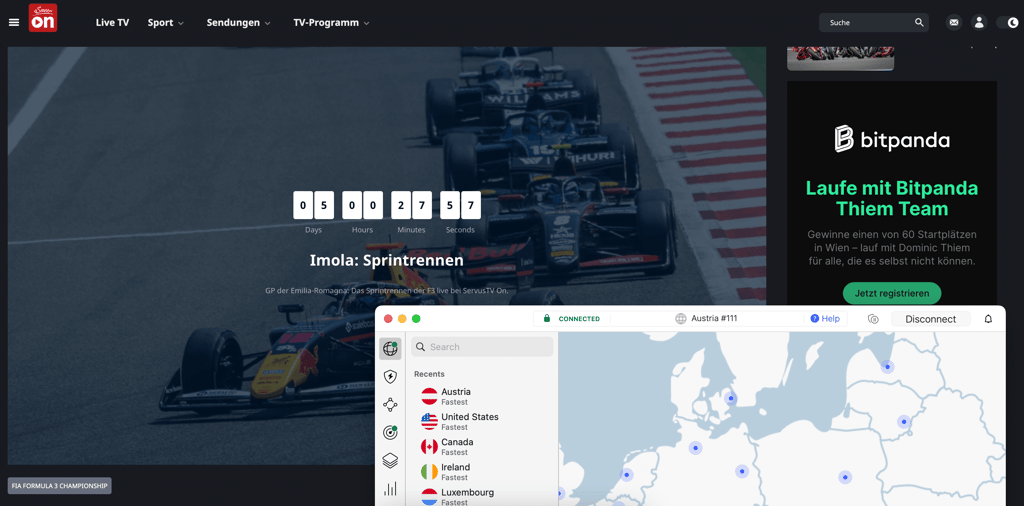Select Canada in the Recents list
Image resolution: width=1024 pixels, height=506 pixels.
pos(482,447)
